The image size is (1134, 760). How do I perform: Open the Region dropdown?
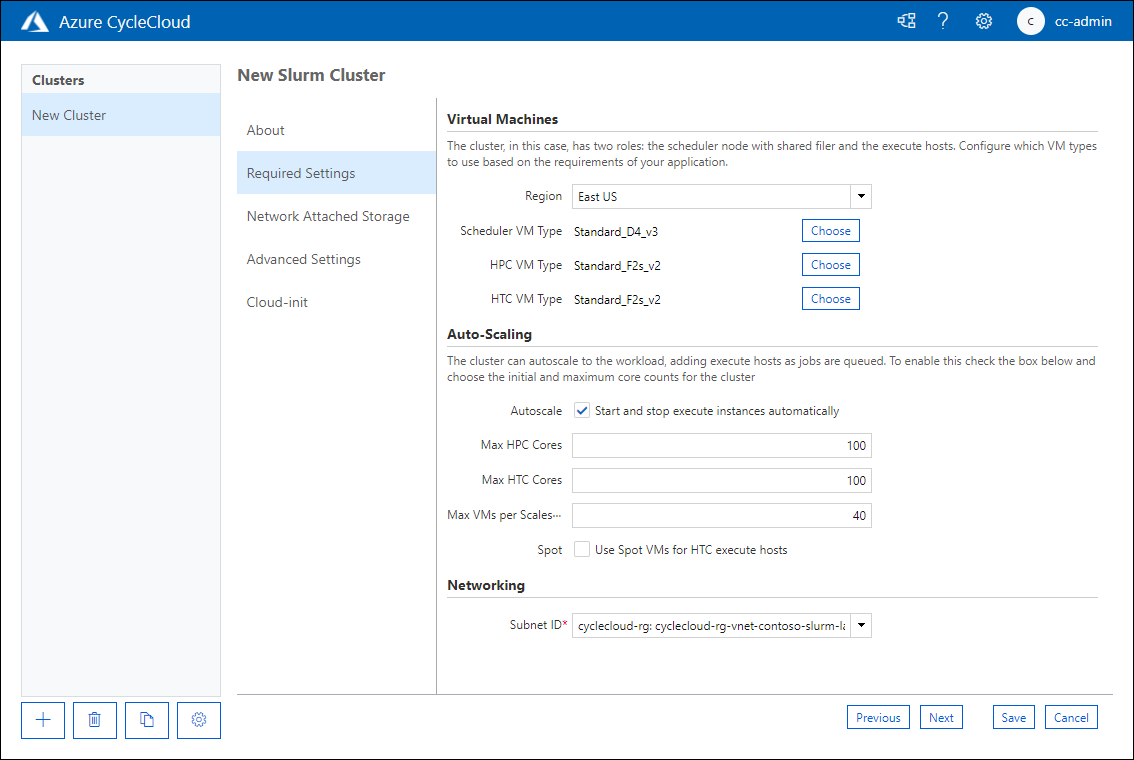[860, 196]
